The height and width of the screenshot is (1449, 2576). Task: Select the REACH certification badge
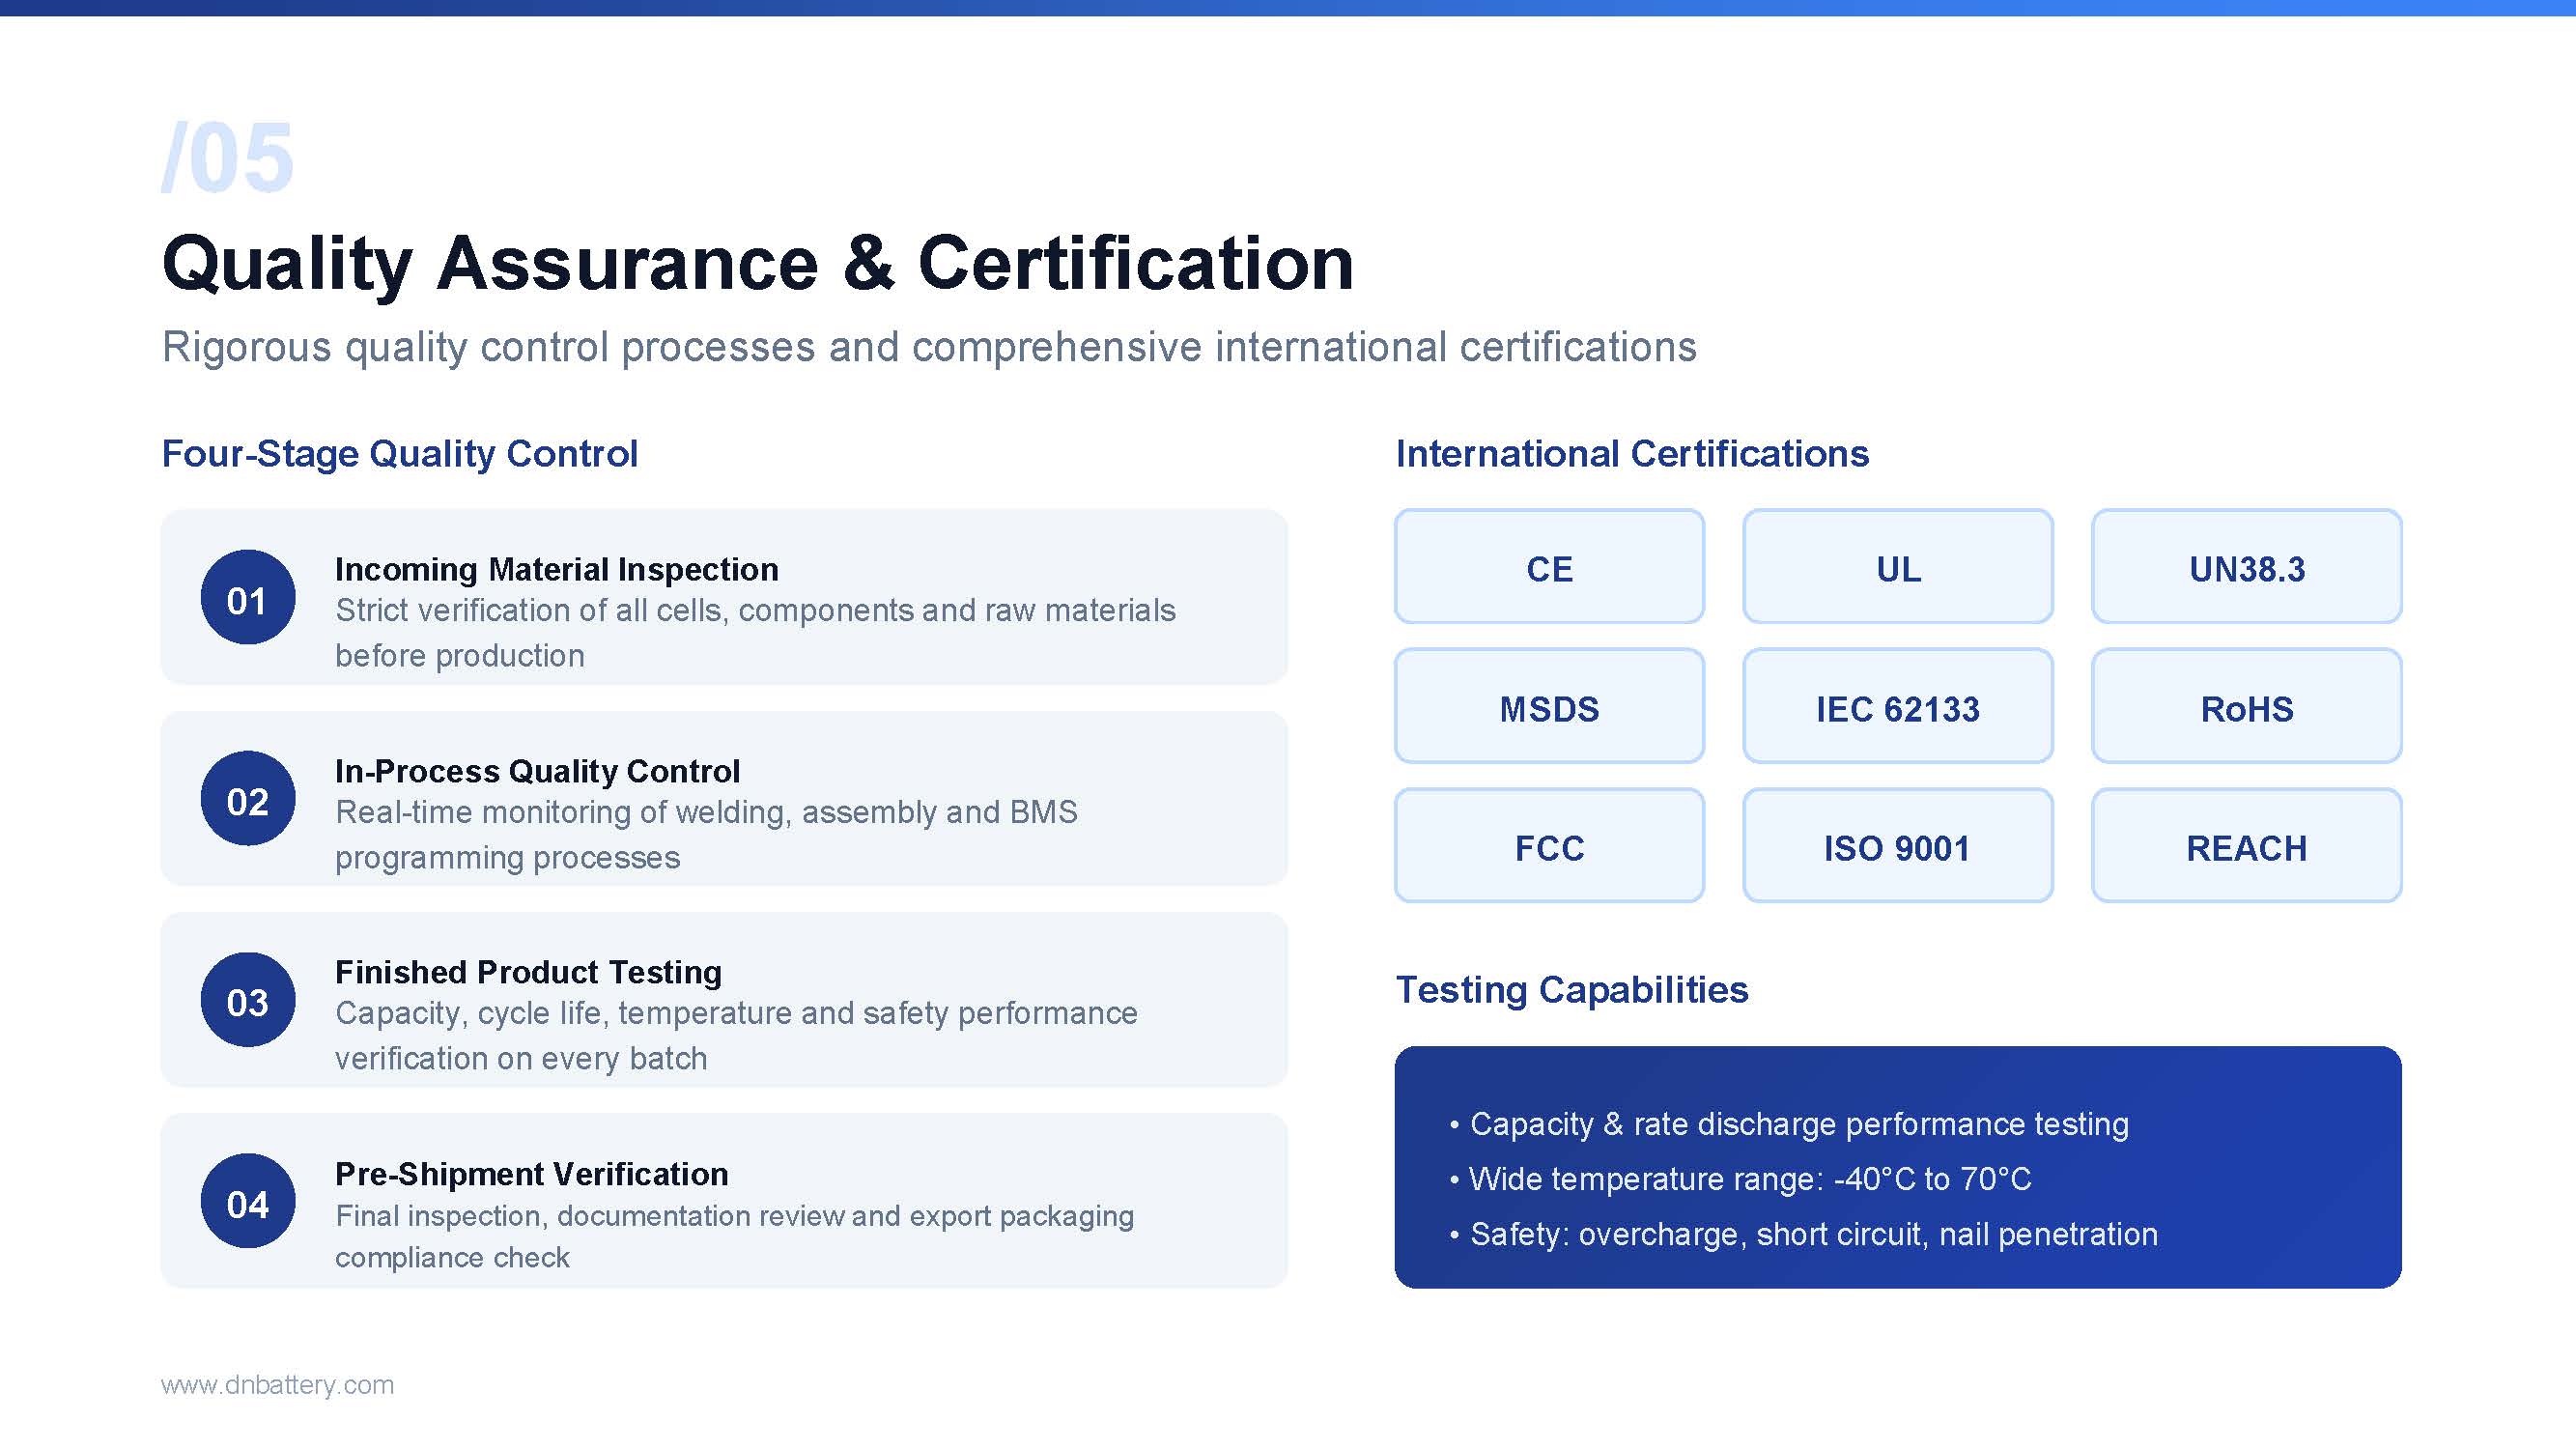pos(2246,846)
